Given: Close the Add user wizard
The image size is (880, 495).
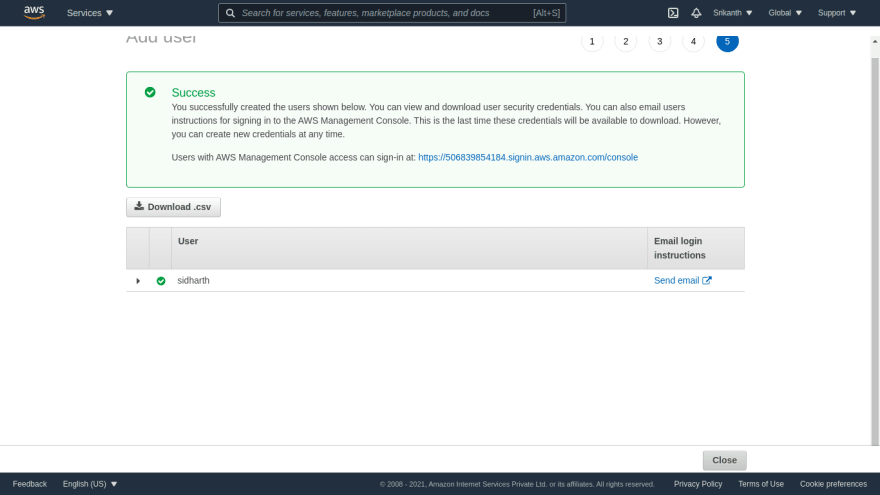Looking at the screenshot, I should pyautogui.click(x=725, y=460).
